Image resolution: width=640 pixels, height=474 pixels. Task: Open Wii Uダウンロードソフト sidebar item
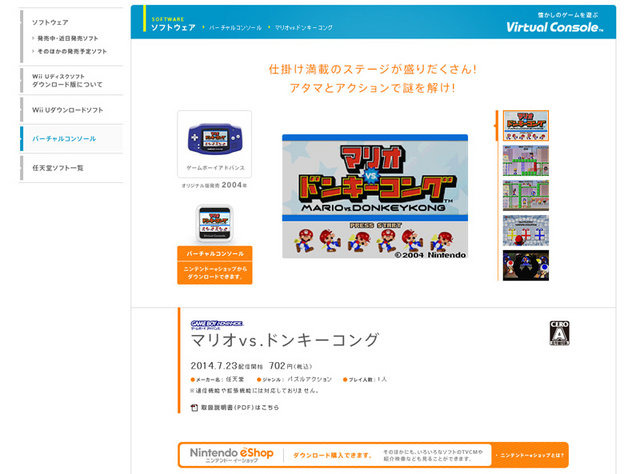(68, 110)
